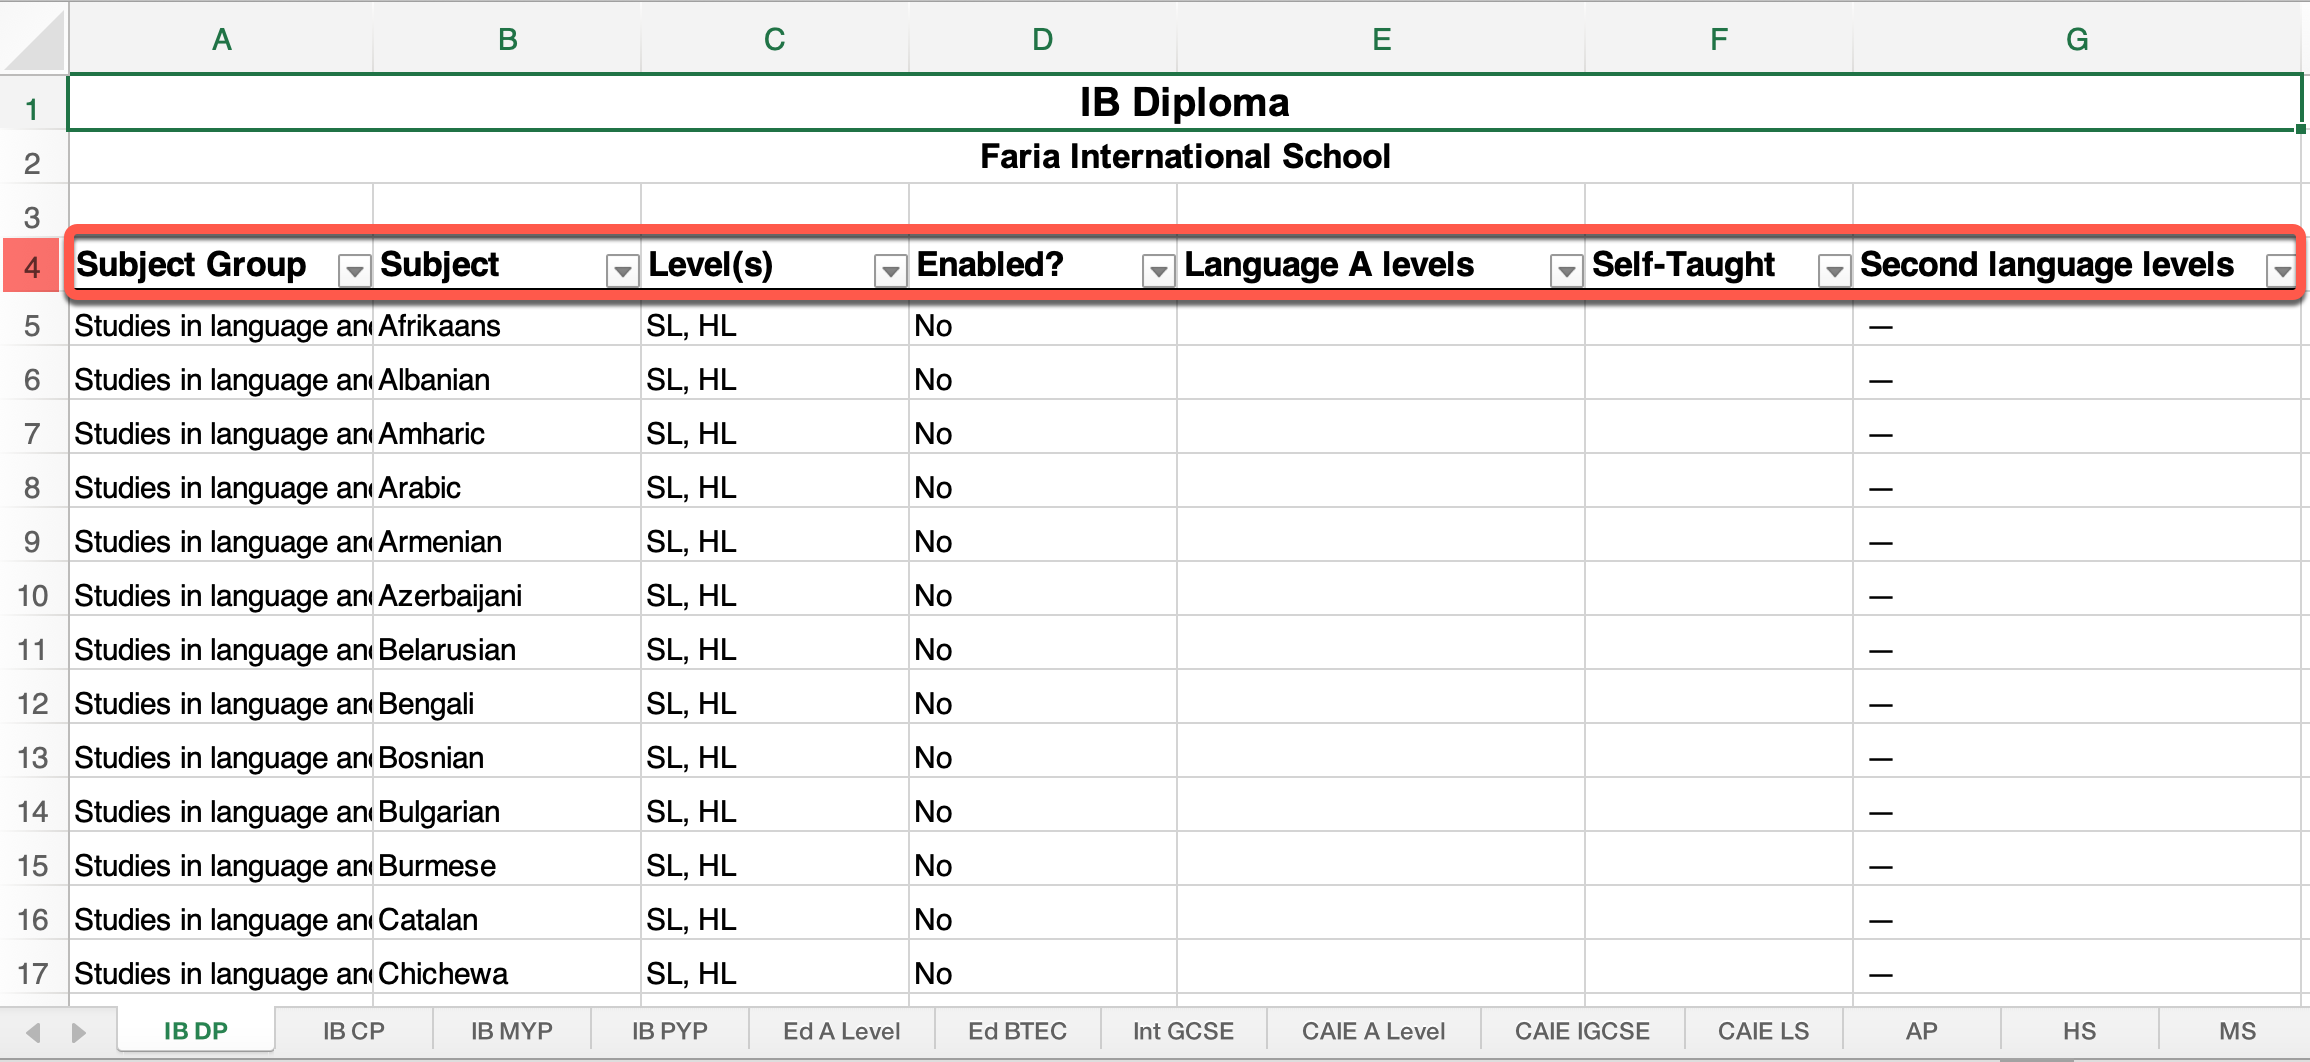Open the AP sheet tab
The image size is (2310, 1062).
pos(1922,1031)
